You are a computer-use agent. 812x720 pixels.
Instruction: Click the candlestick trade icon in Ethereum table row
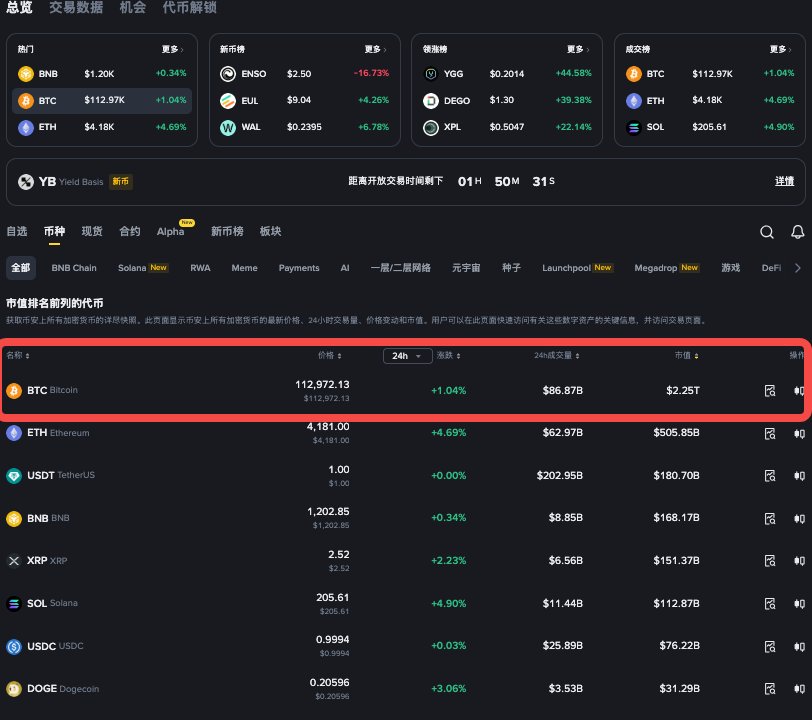tap(799, 434)
